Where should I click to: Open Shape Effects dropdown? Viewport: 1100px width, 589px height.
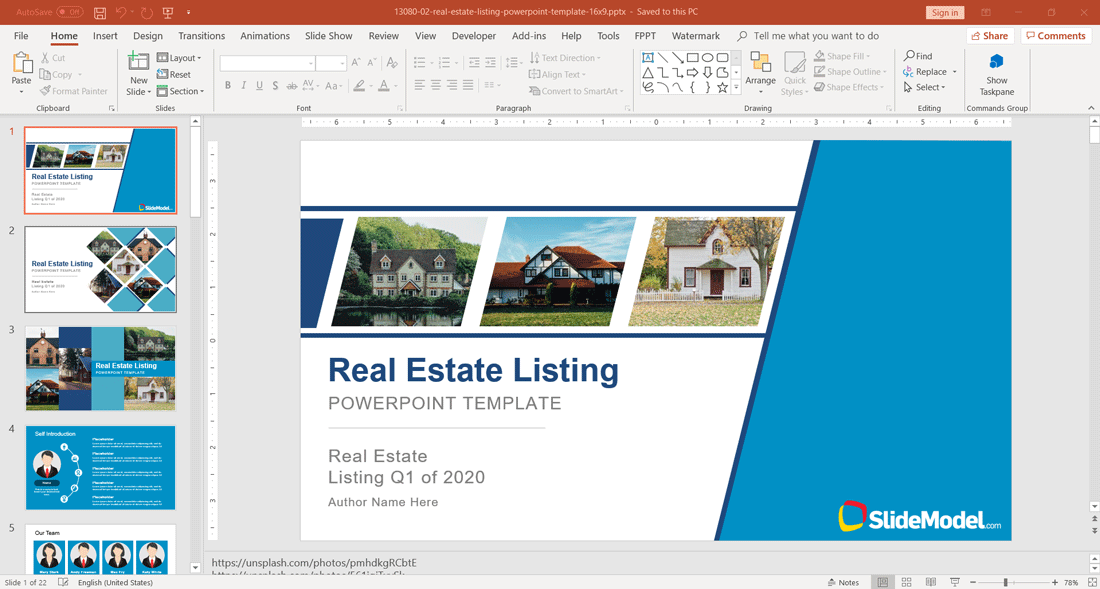848,87
